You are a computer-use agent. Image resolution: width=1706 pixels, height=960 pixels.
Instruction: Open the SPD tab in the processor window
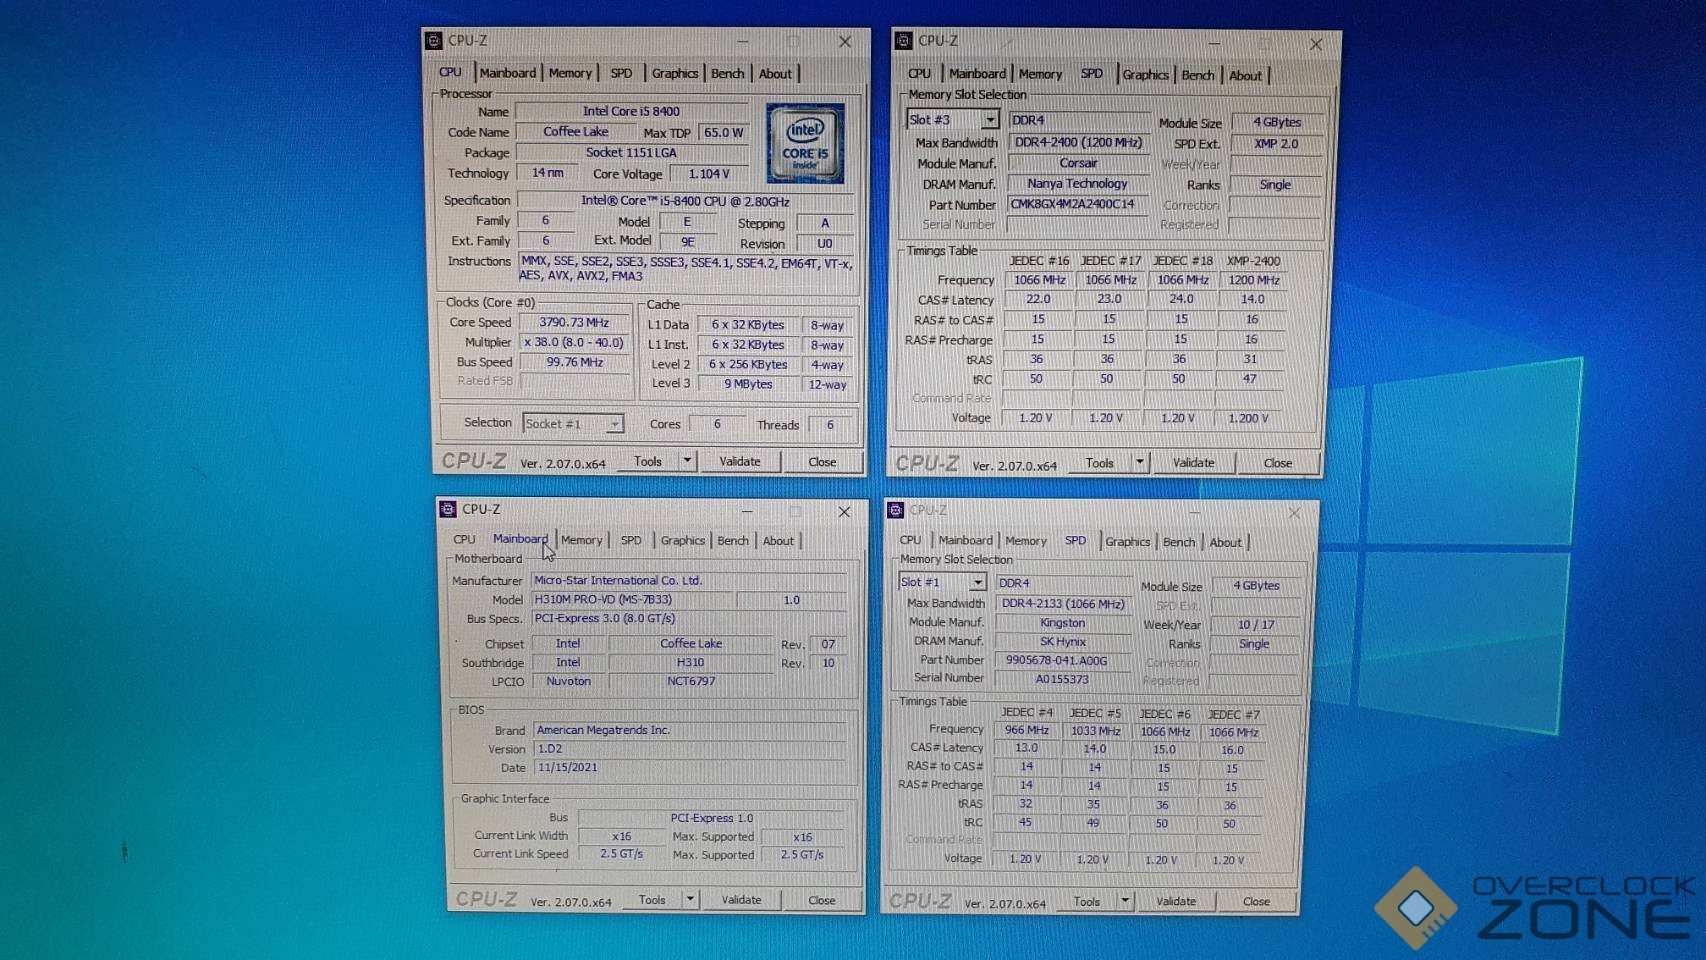tap(621, 73)
